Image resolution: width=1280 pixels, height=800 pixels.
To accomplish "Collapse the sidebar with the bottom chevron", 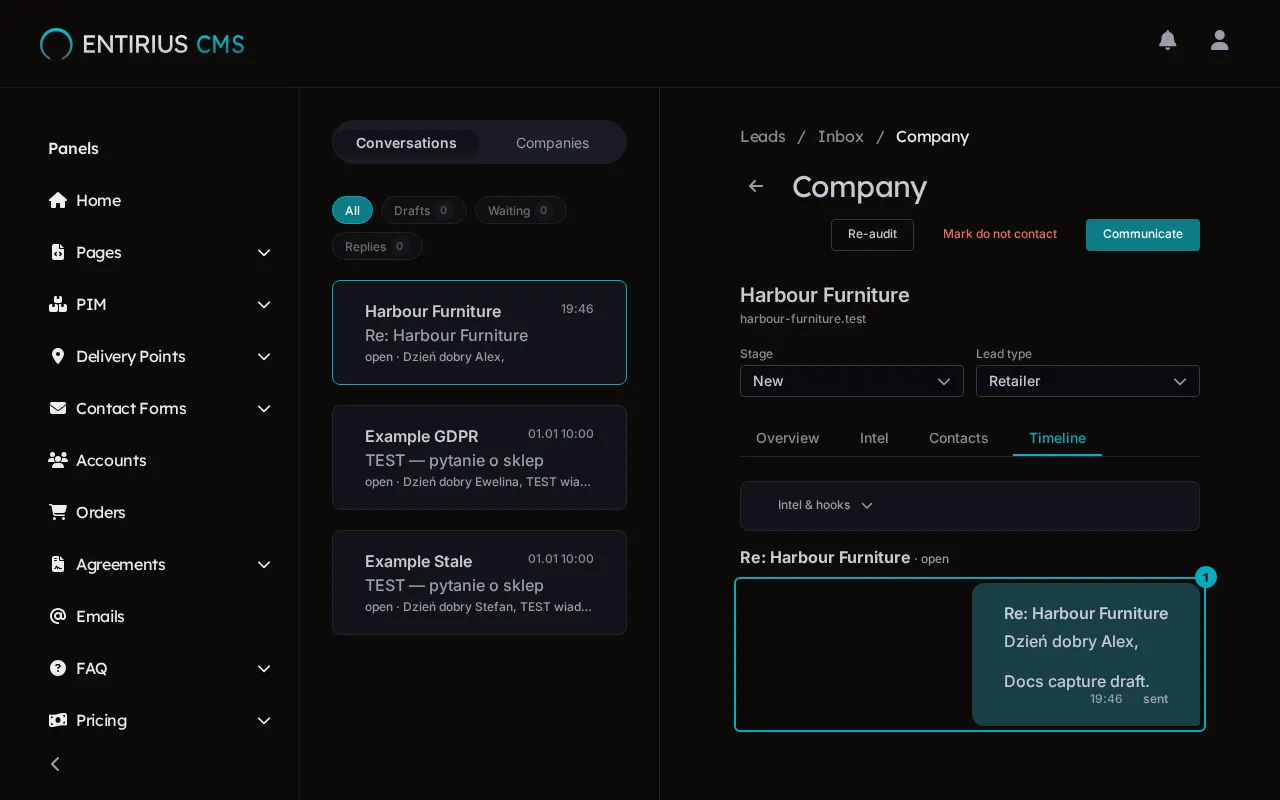I will pyautogui.click(x=56, y=764).
